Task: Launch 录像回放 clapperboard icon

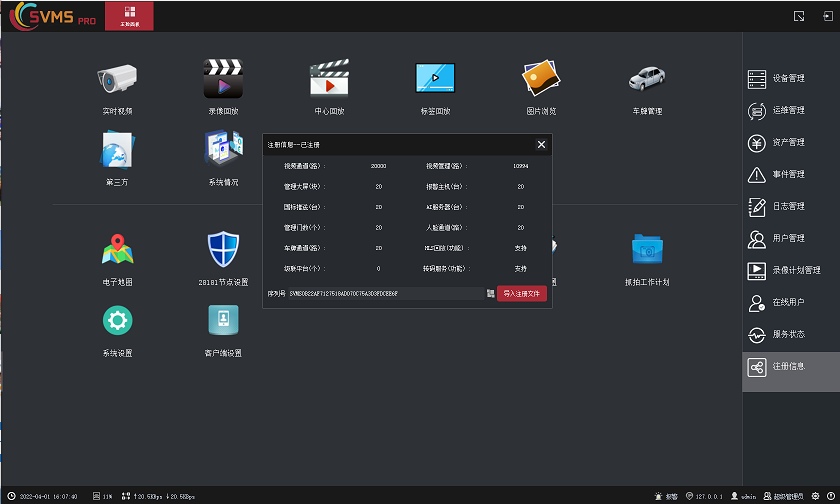Action: [x=223, y=80]
